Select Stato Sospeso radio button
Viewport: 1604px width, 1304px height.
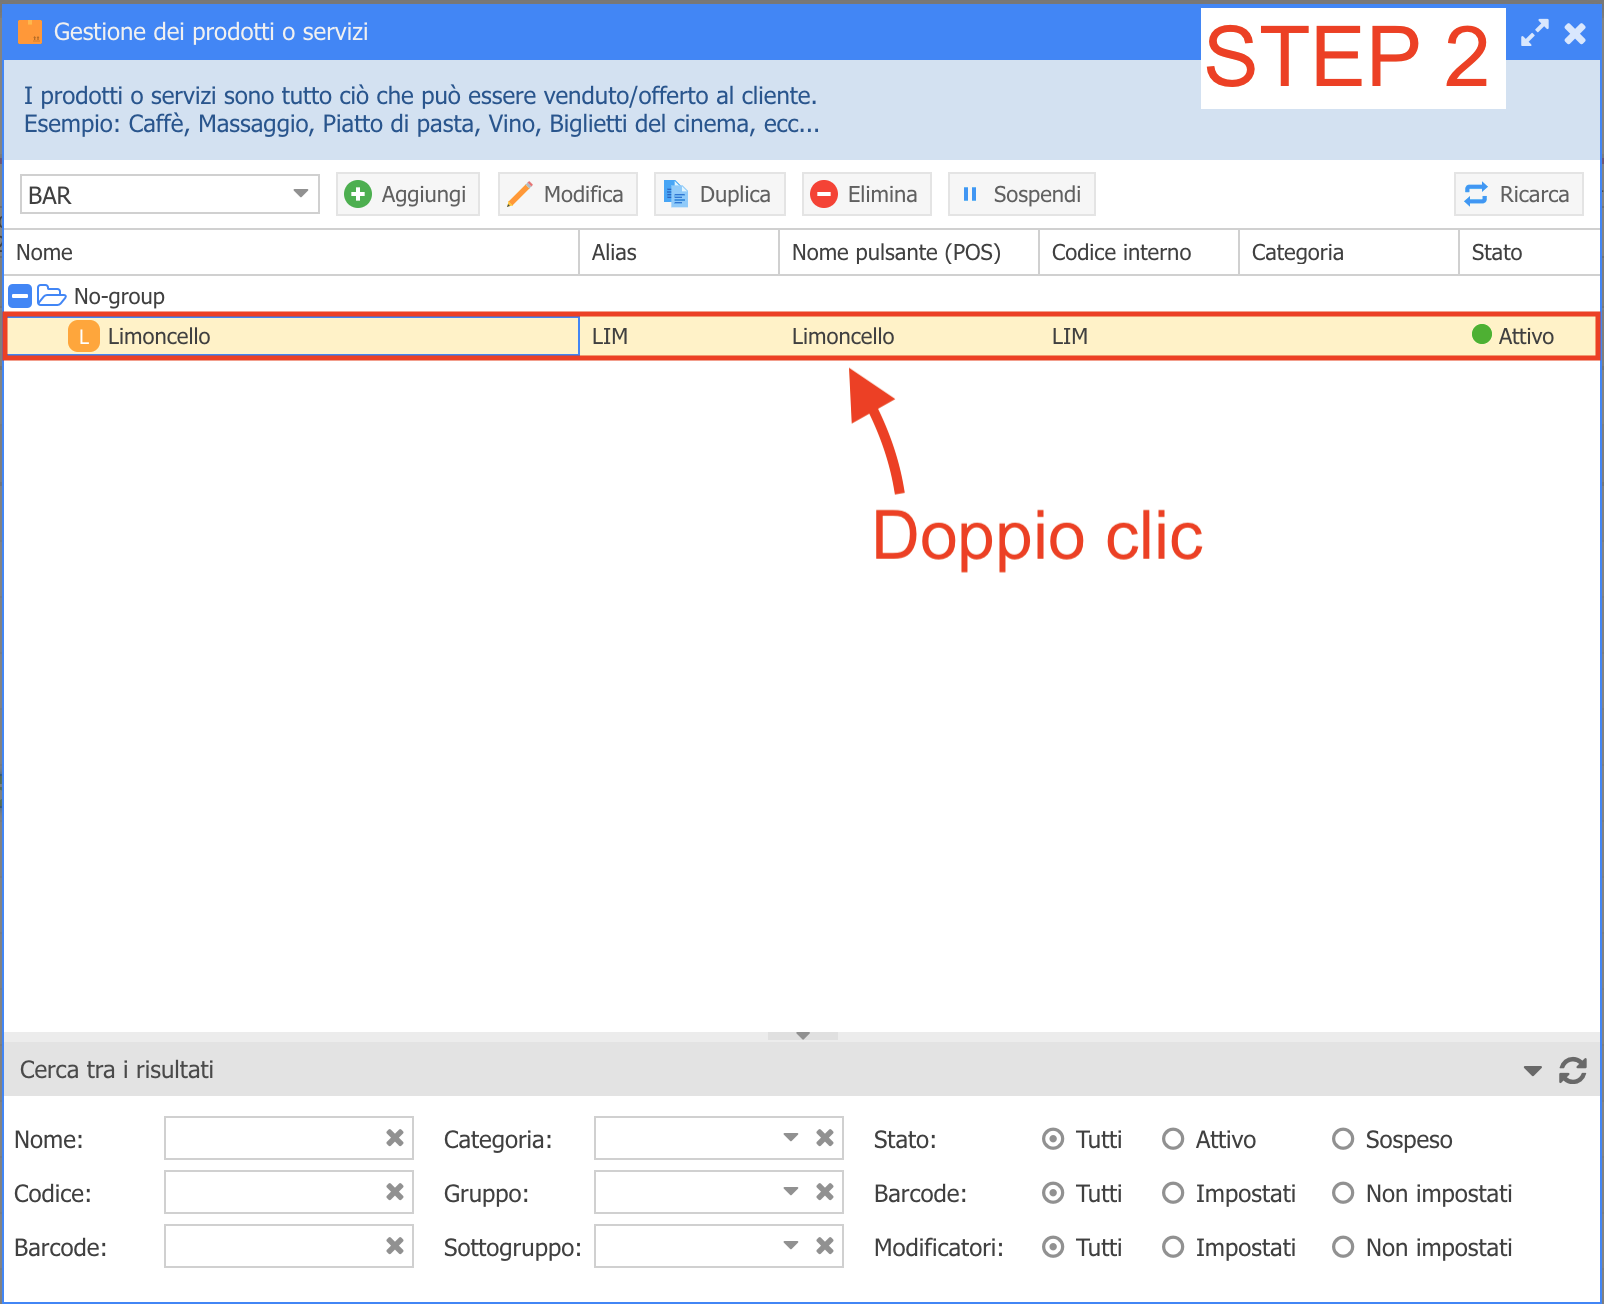pos(1343,1139)
